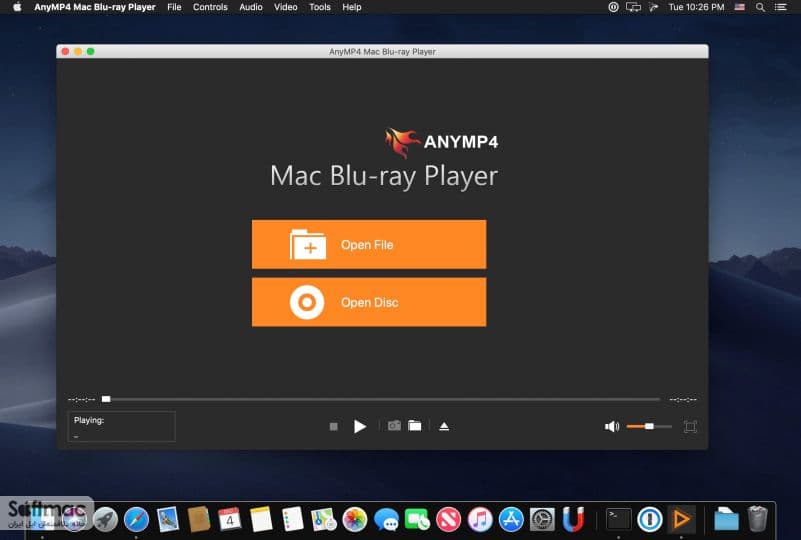The height and width of the screenshot is (540, 801).
Task: Click the AnyMP4 Mac Blu-ray Player window title
Action: (382, 52)
